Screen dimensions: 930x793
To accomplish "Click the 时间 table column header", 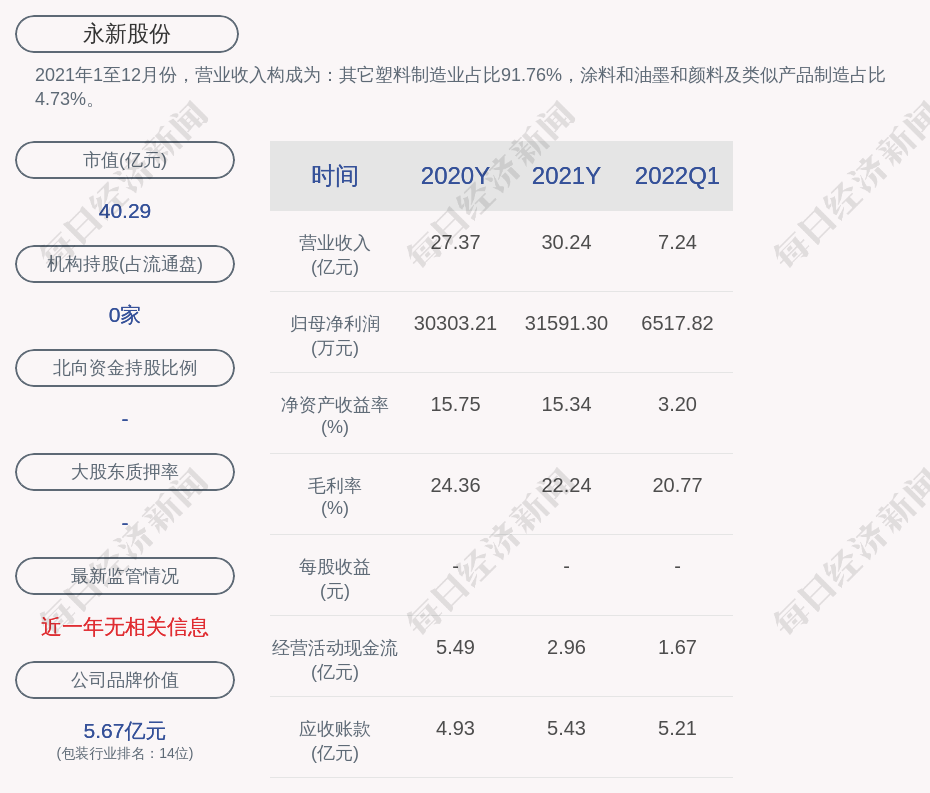I will (x=335, y=176).
